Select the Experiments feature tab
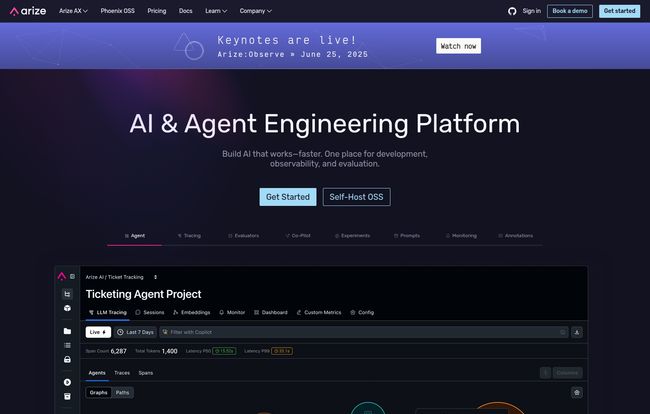Image resolution: width=650 pixels, height=414 pixels. pyautogui.click(x=352, y=236)
